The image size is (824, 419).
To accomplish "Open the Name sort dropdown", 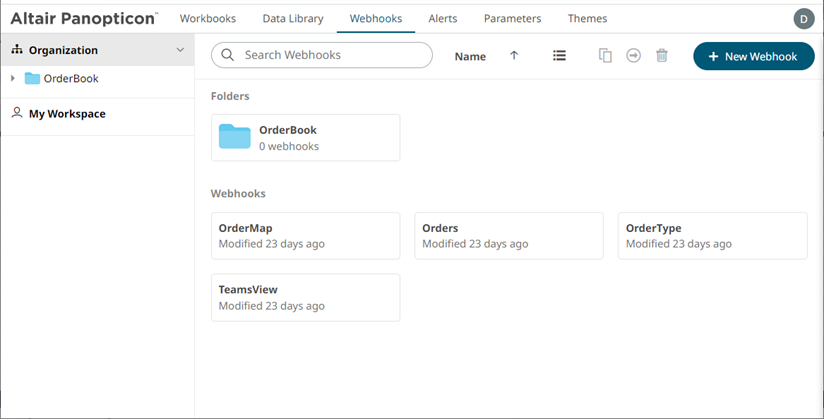I will click(x=470, y=57).
